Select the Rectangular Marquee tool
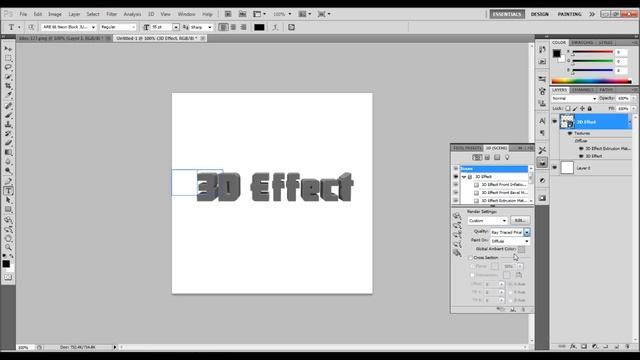 tap(8, 58)
